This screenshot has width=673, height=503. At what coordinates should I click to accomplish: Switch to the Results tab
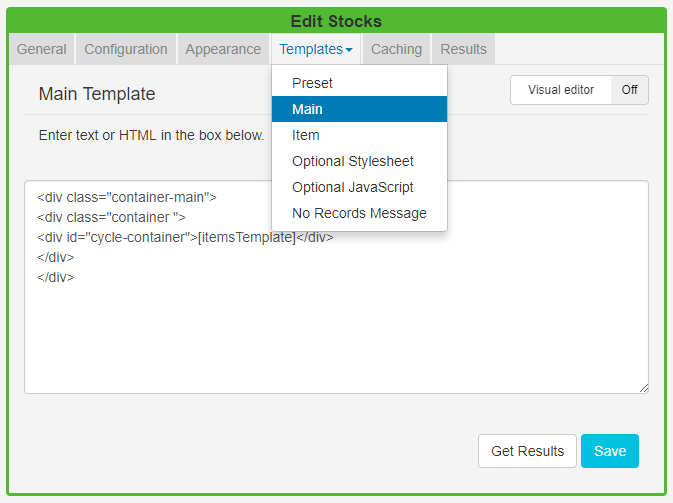click(x=463, y=49)
